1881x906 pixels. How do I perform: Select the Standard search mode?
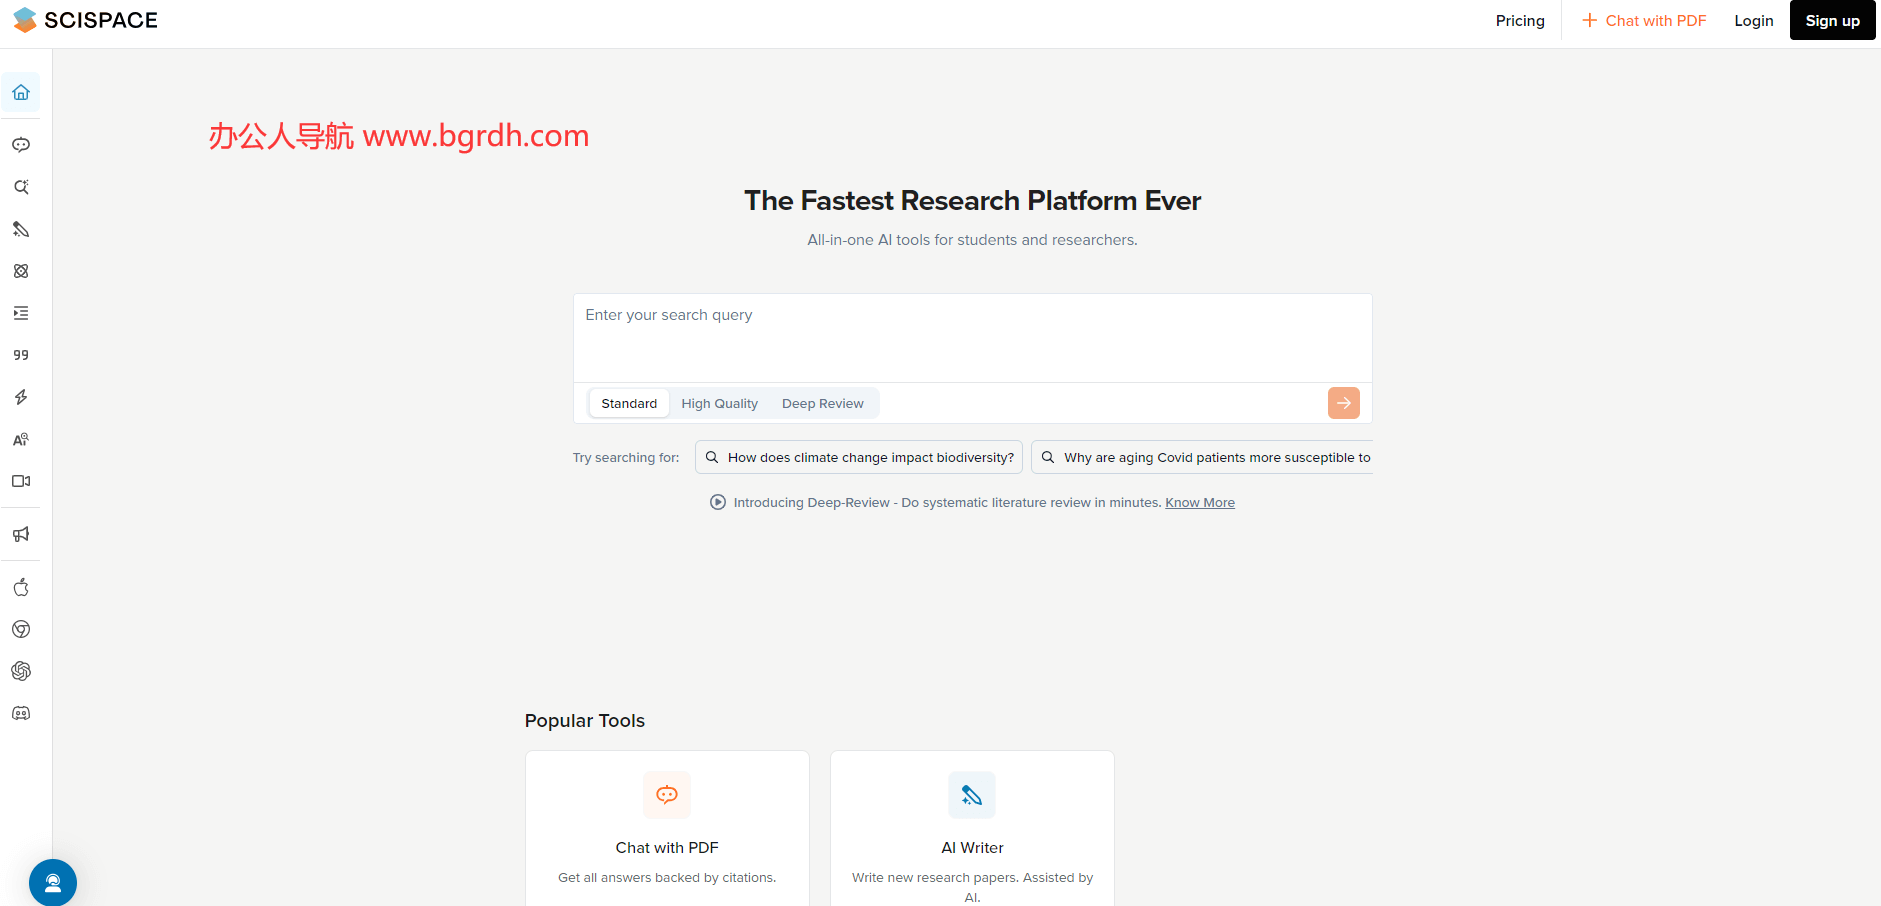[629, 403]
